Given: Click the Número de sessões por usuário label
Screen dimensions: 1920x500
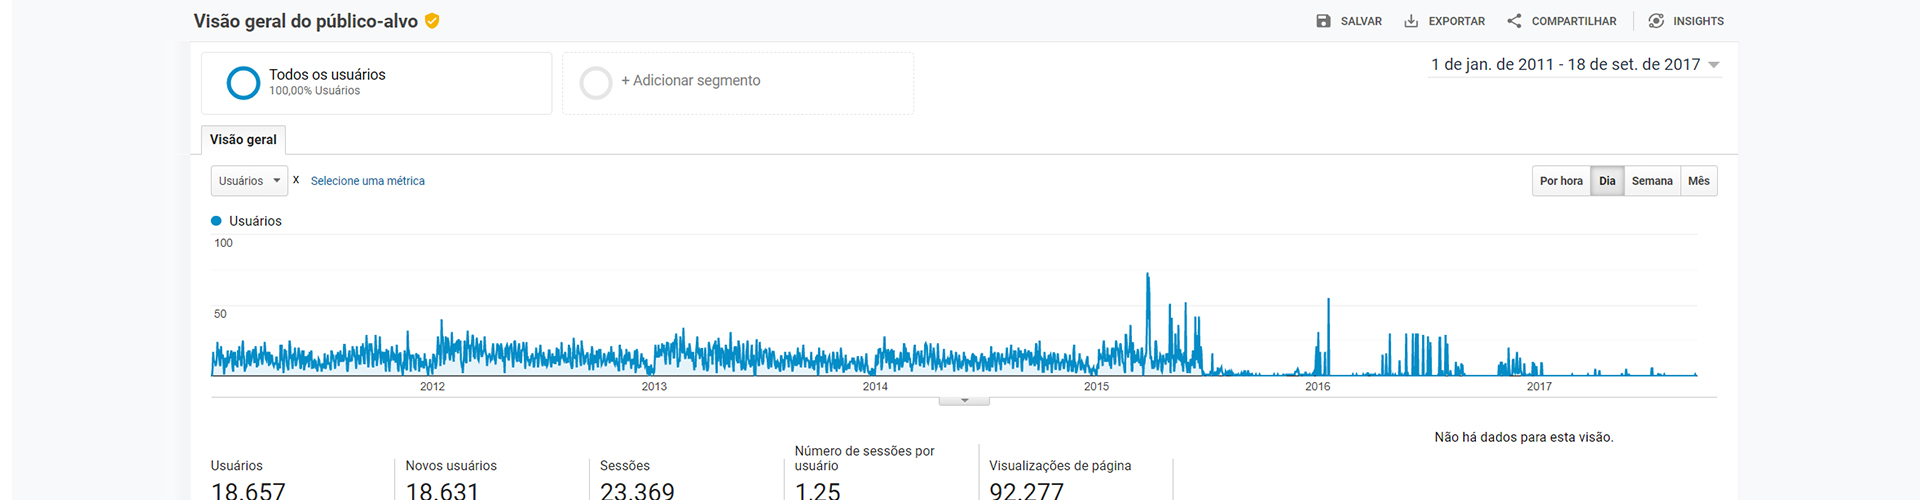Looking at the screenshot, I should coord(865,458).
